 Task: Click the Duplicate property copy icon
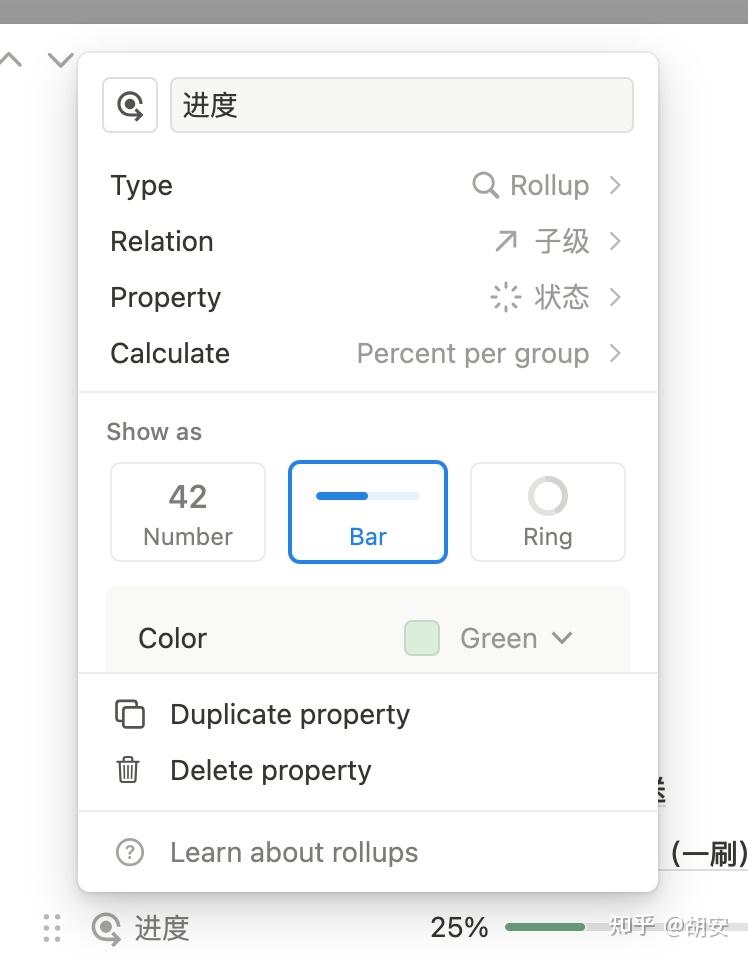130,714
